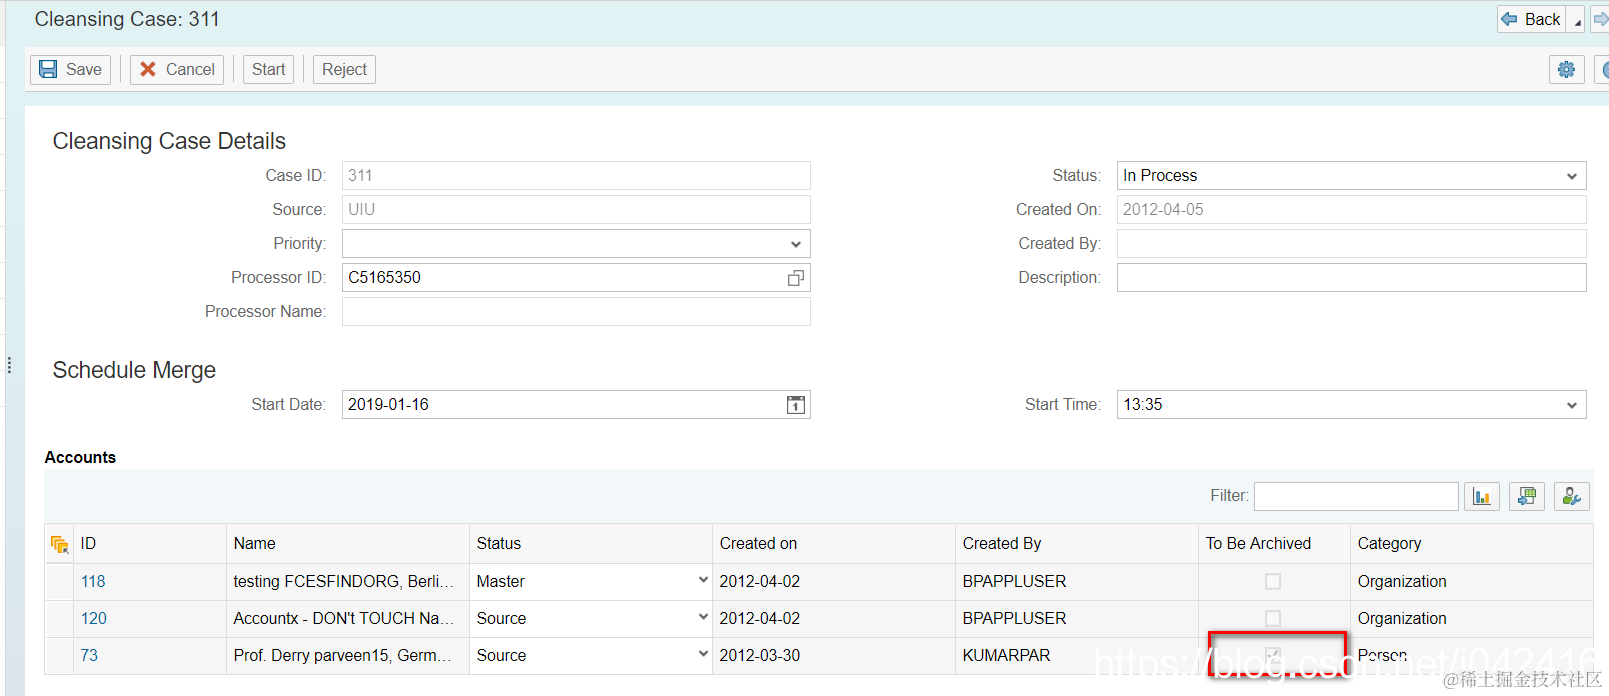Image resolution: width=1609 pixels, height=696 pixels.
Task: Click the Processor Name field
Action: [x=576, y=312]
